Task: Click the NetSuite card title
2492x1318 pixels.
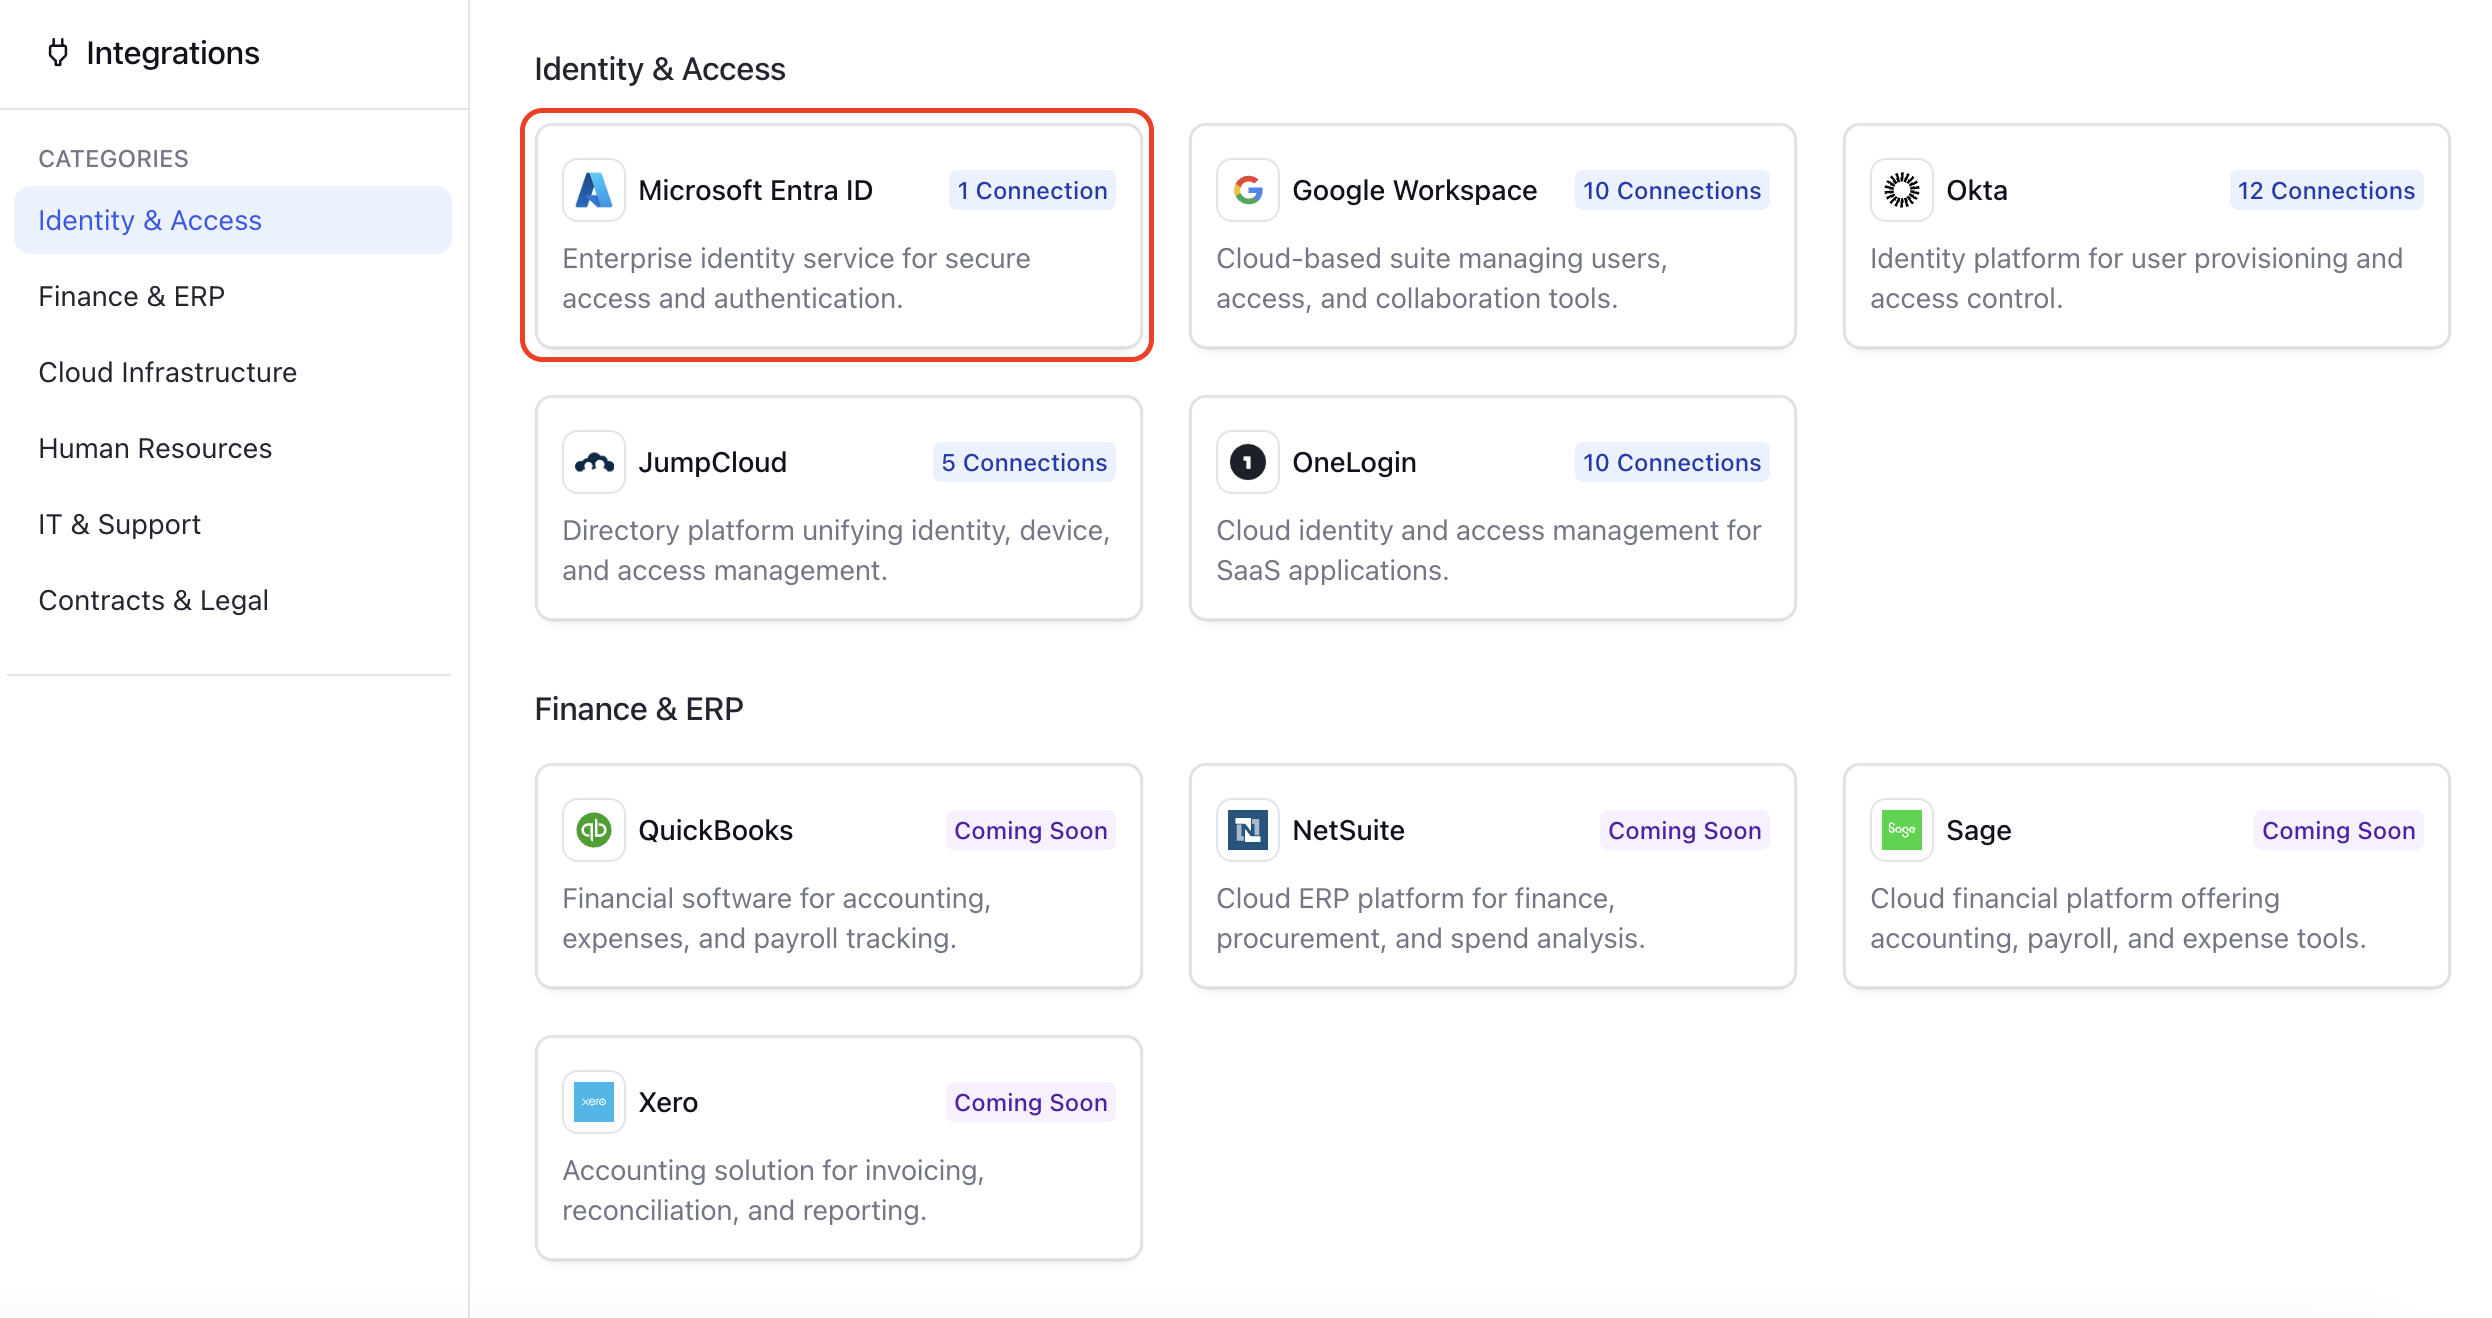Action: pos(1349,830)
